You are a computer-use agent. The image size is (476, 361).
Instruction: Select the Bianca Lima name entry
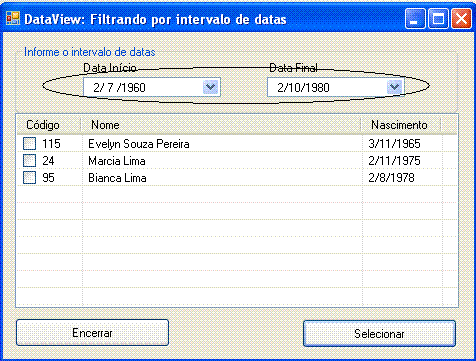117,178
